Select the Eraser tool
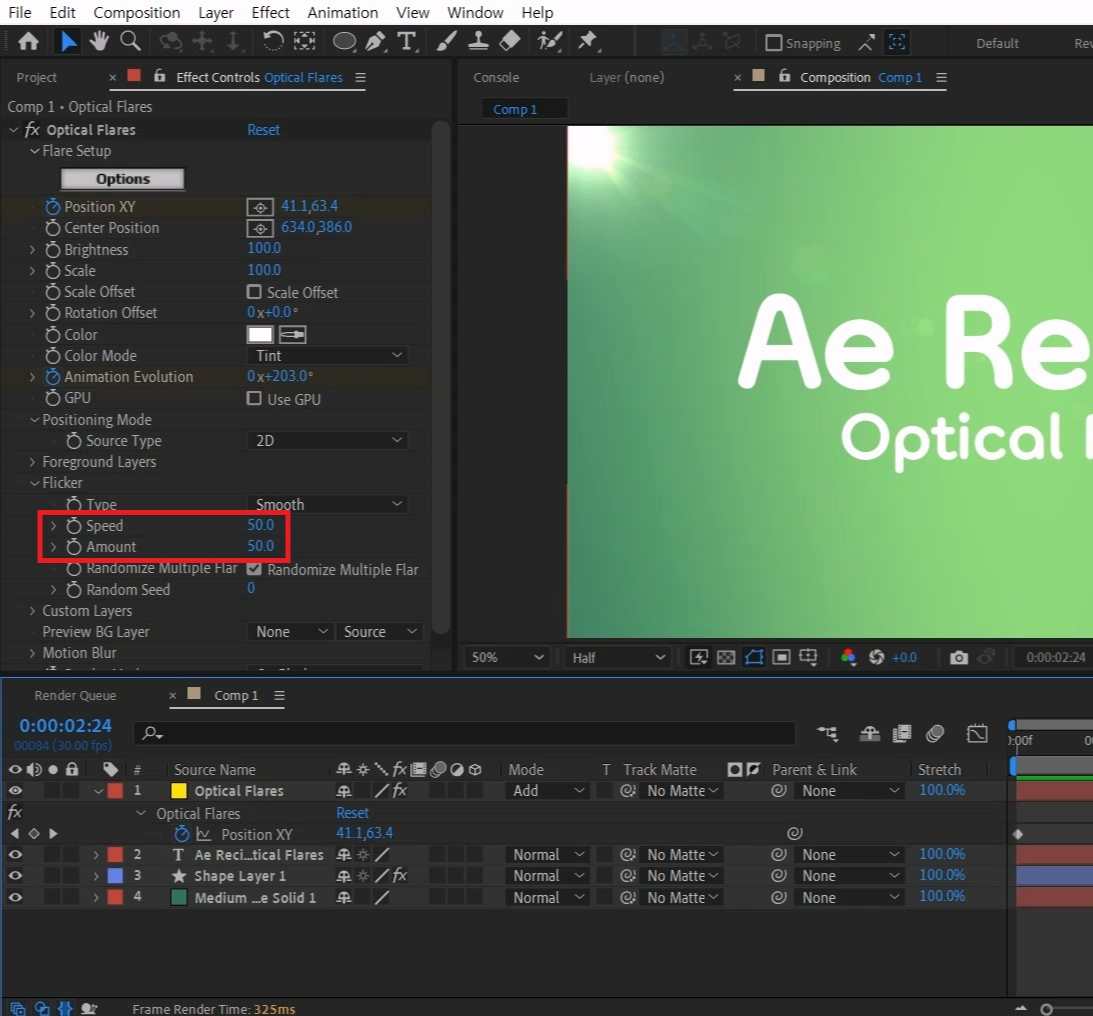 point(510,42)
